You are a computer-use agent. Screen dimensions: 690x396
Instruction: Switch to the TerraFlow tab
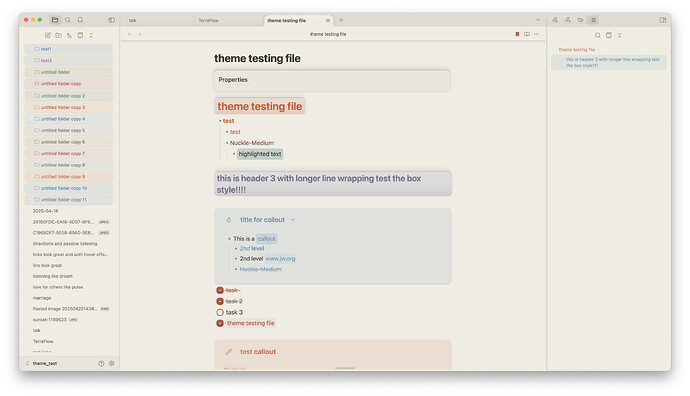pyautogui.click(x=228, y=20)
